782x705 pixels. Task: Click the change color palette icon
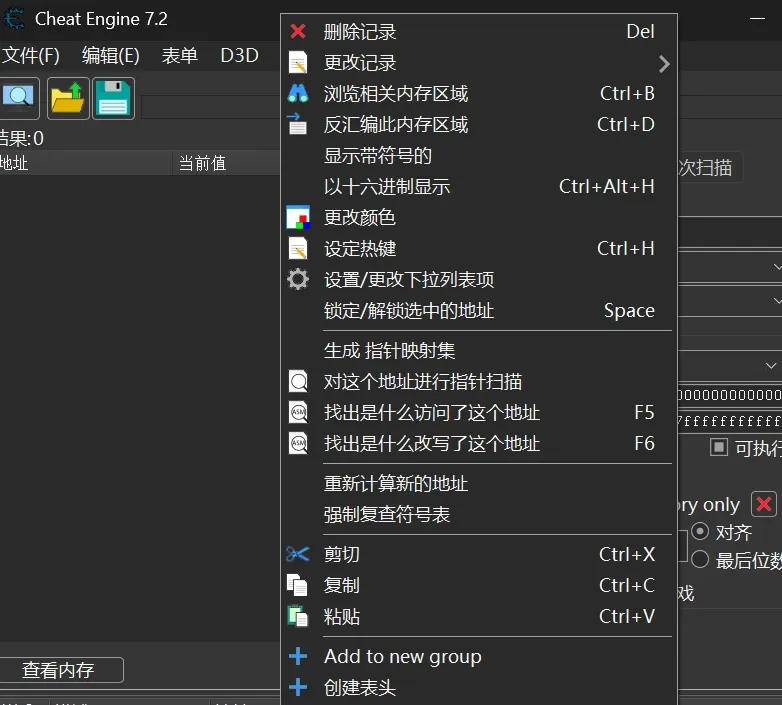click(x=298, y=217)
